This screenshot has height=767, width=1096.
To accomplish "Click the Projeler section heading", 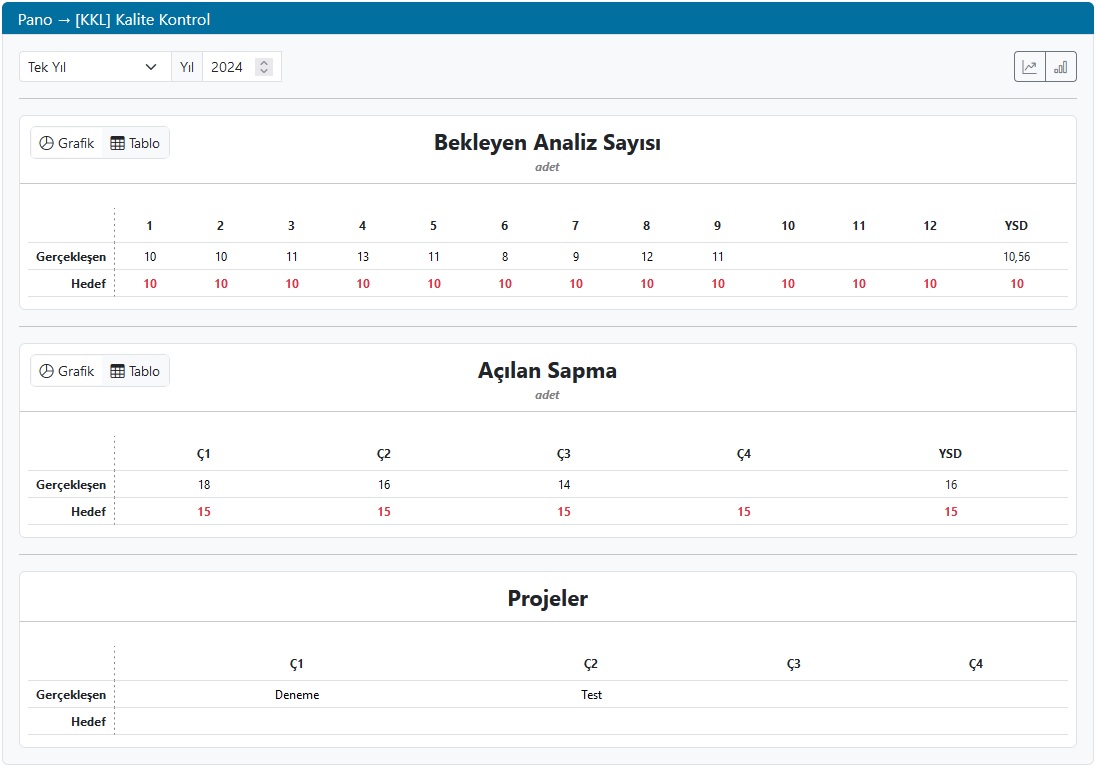I will tap(547, 599).
